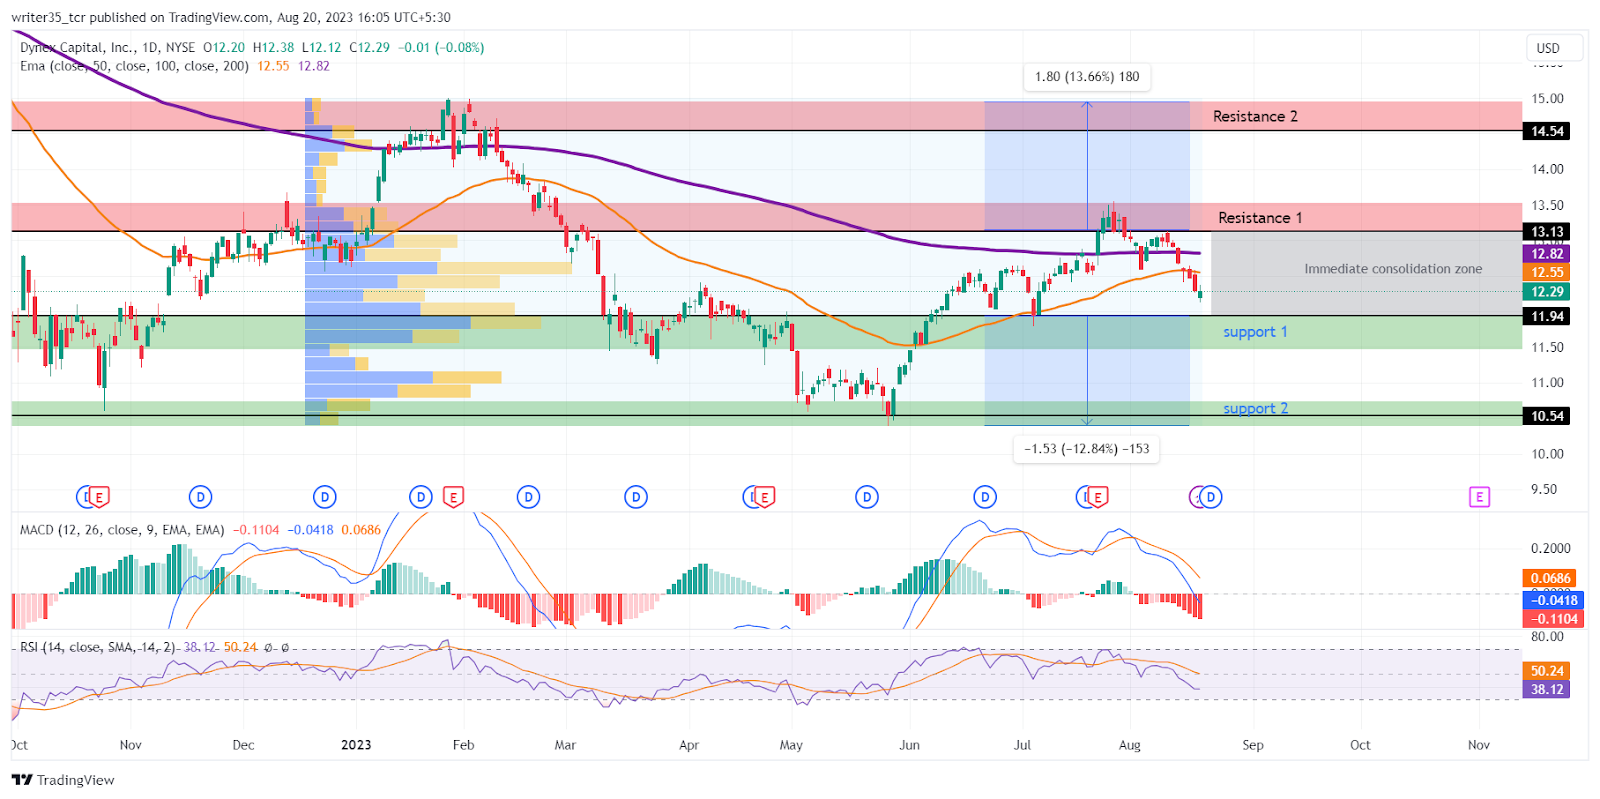The image size is (1600, 799).
Task: Select the 13.13 resistance price label
Action: point(1546,231)
